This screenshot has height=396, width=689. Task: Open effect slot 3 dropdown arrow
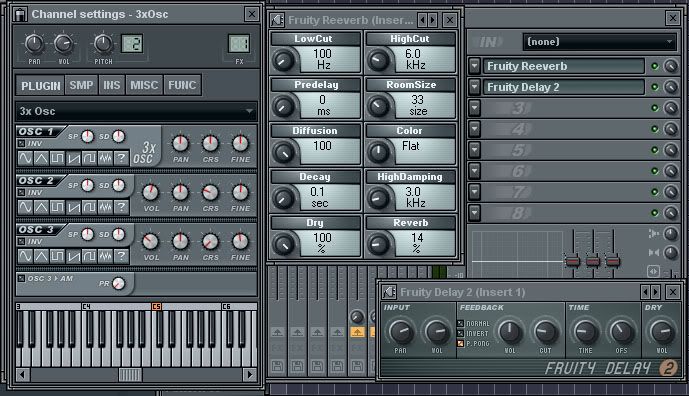[474, 108]
